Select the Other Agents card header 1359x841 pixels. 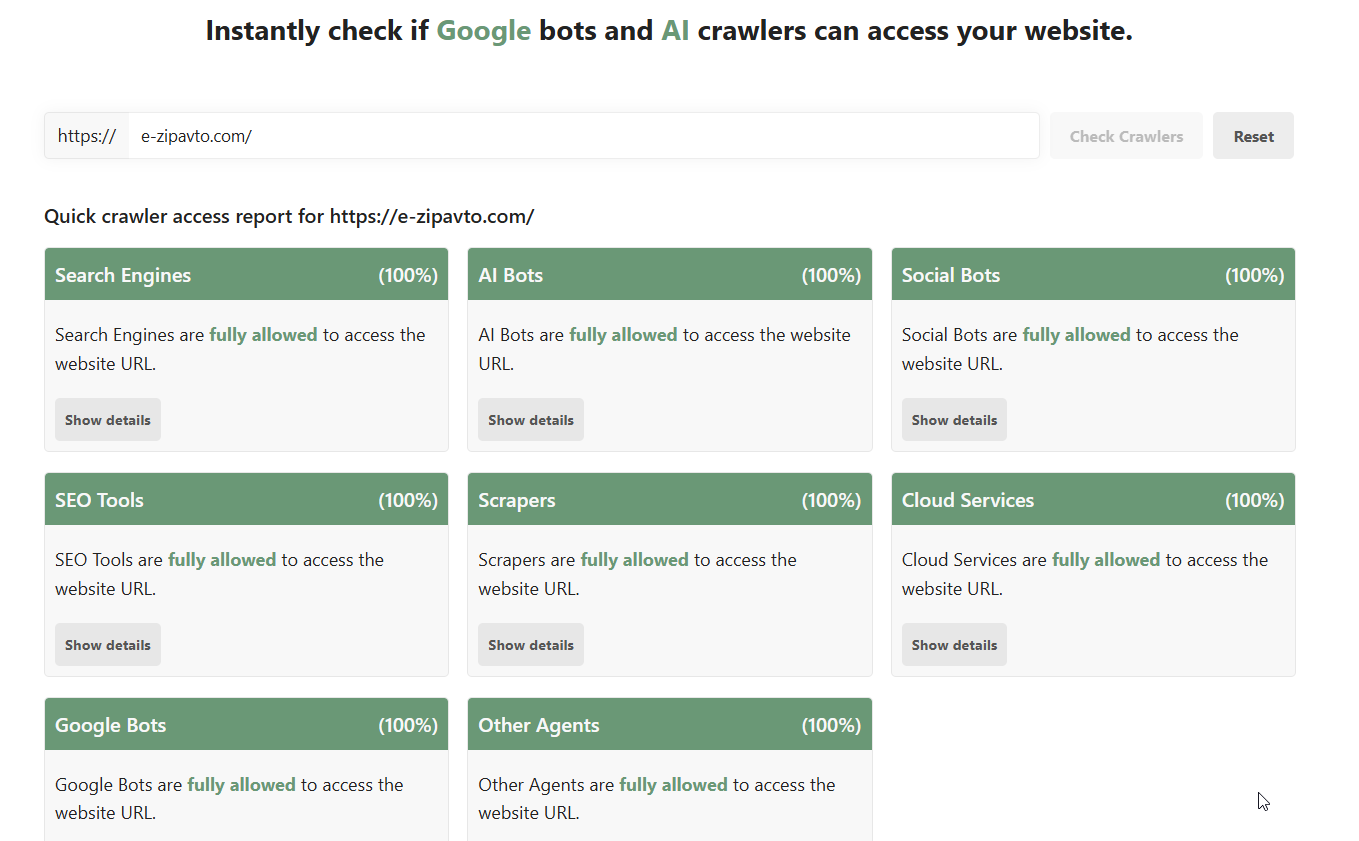[669, 725]
